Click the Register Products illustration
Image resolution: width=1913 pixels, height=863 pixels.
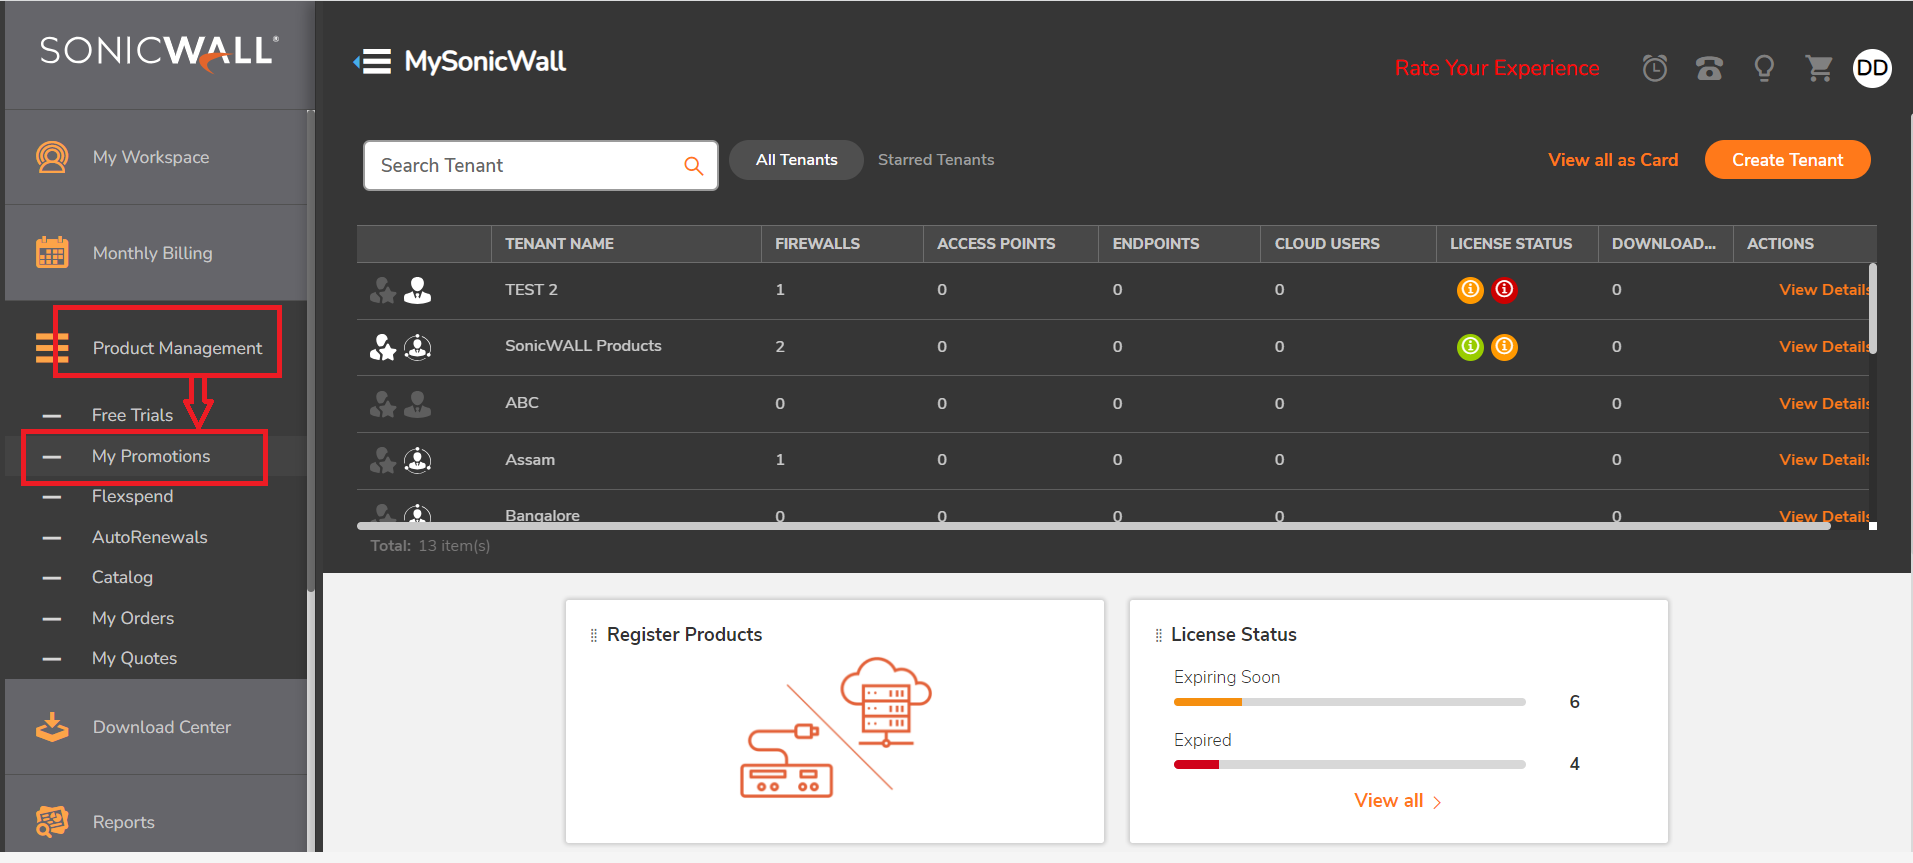pyautogui.click(x=836, y=727)
